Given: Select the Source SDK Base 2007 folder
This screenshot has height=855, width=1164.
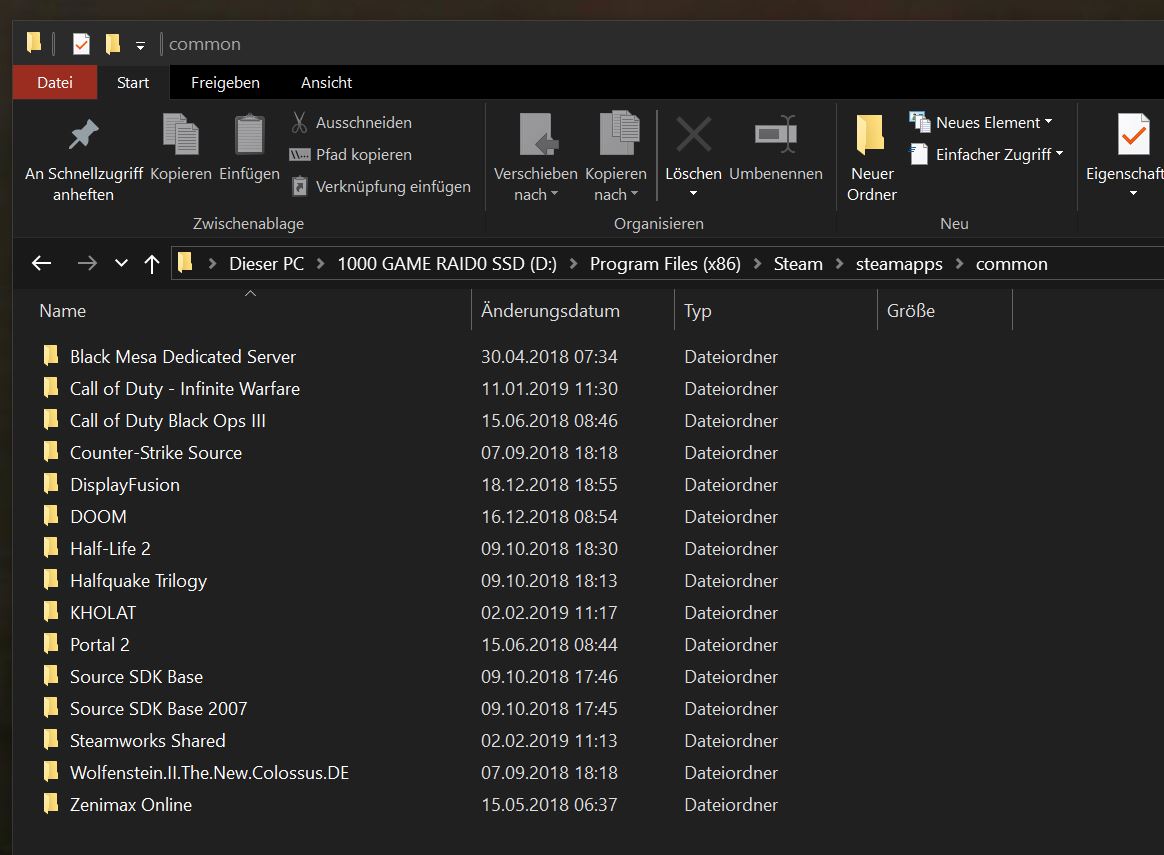Looking at the screenshot, I should click(158, 709).
